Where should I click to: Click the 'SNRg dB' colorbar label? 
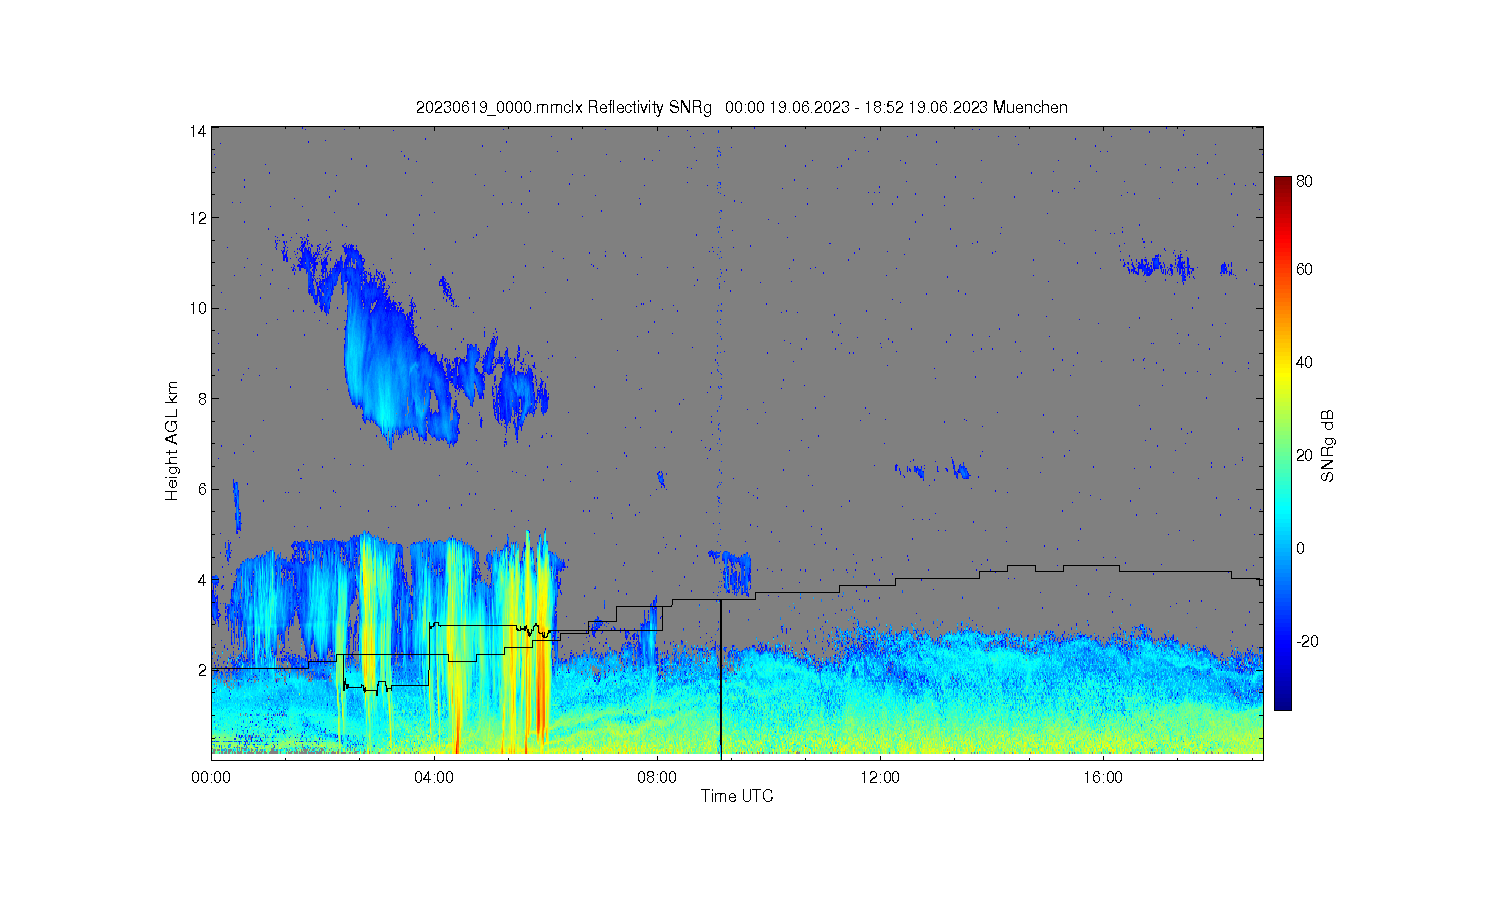coord(1328,446)
